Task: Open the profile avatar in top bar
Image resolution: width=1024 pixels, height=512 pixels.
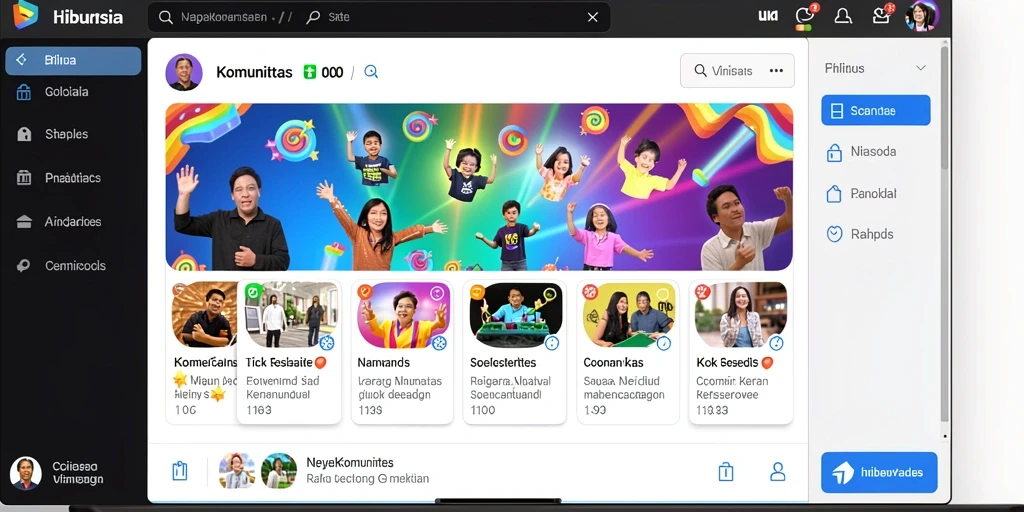Action: [921, 16]
